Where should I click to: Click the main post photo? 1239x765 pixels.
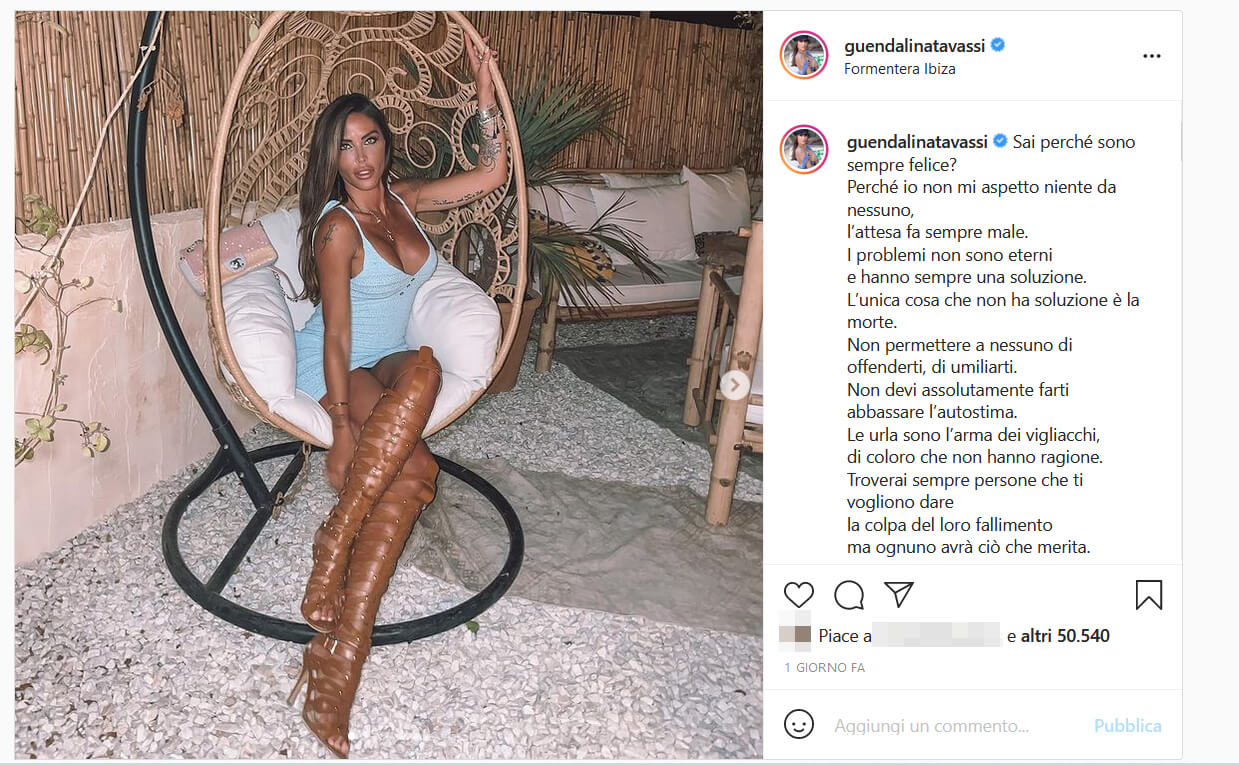pos(389,385)
